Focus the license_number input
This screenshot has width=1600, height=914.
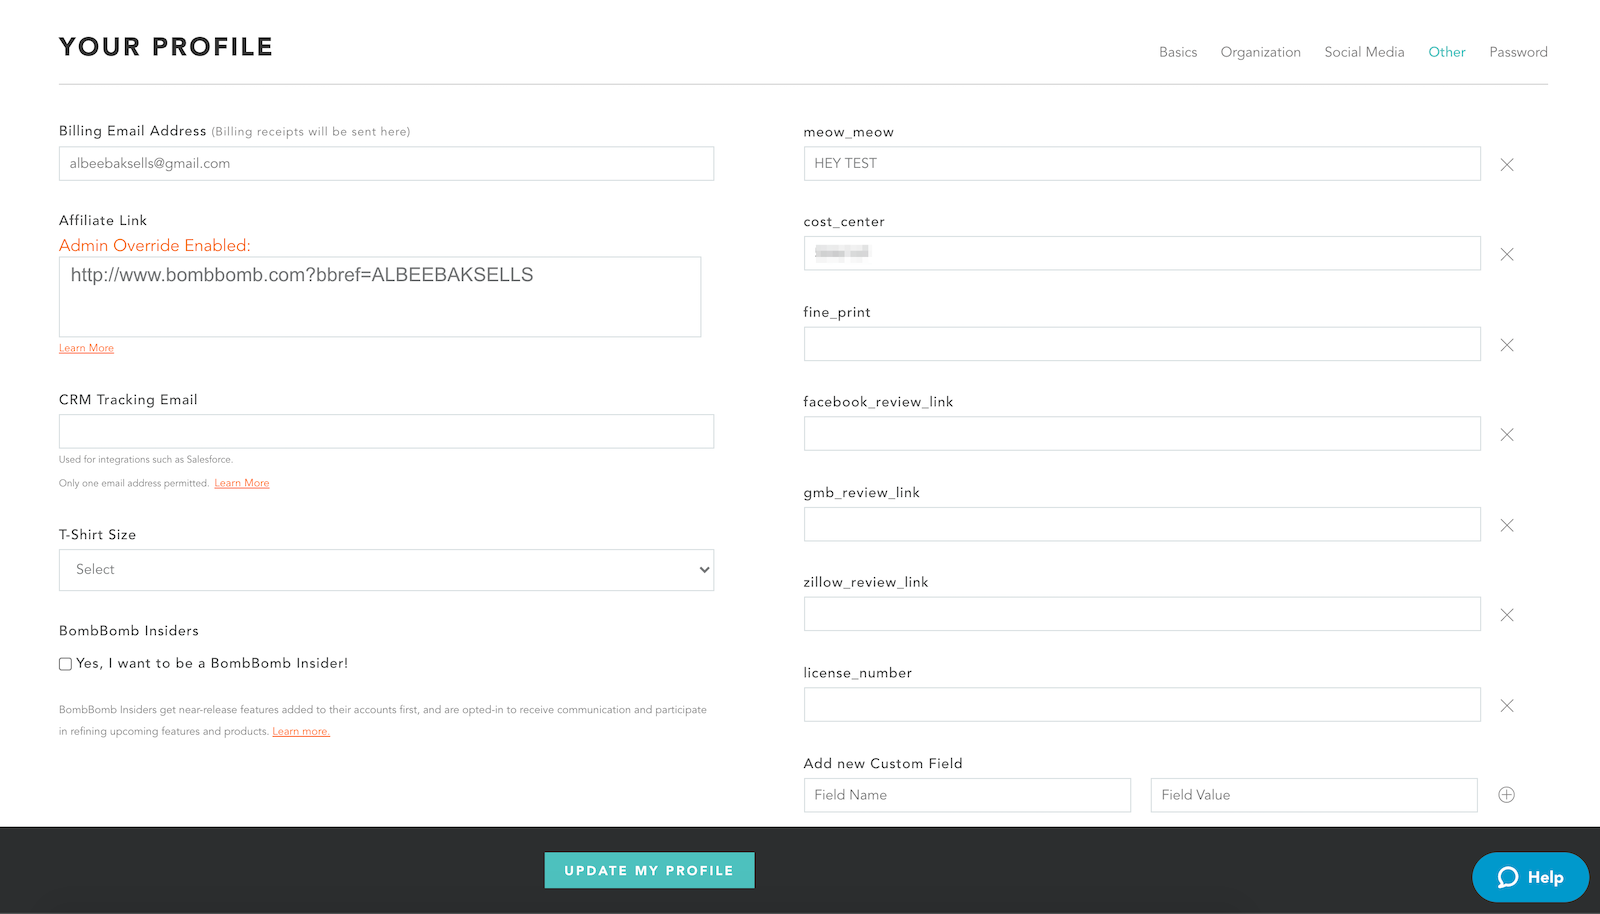[x=1142, y=704]
